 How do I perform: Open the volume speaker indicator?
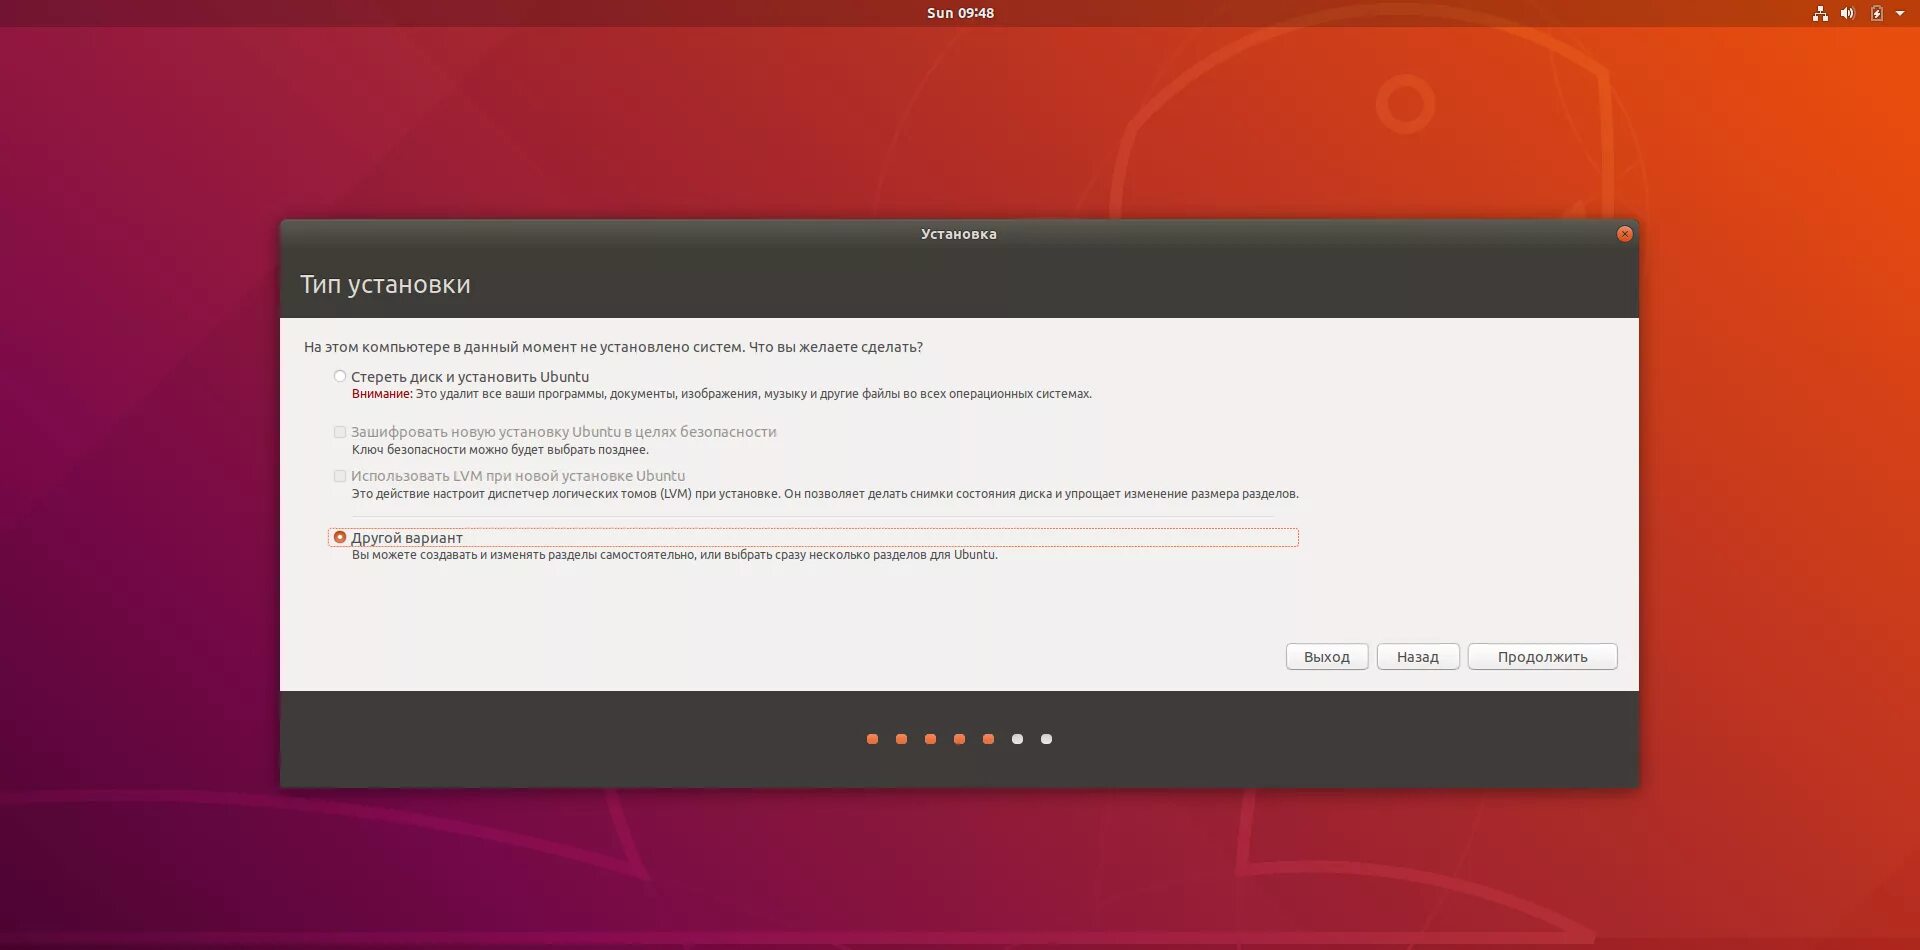[1848, 13]
